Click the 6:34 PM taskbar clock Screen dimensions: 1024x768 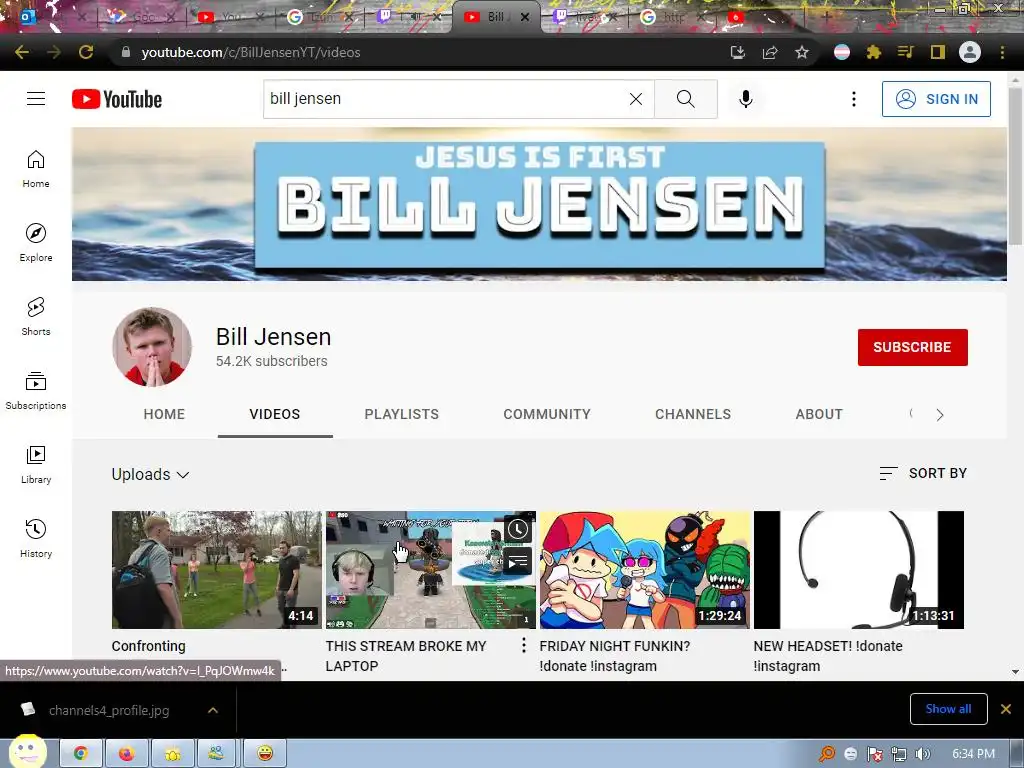974,754
